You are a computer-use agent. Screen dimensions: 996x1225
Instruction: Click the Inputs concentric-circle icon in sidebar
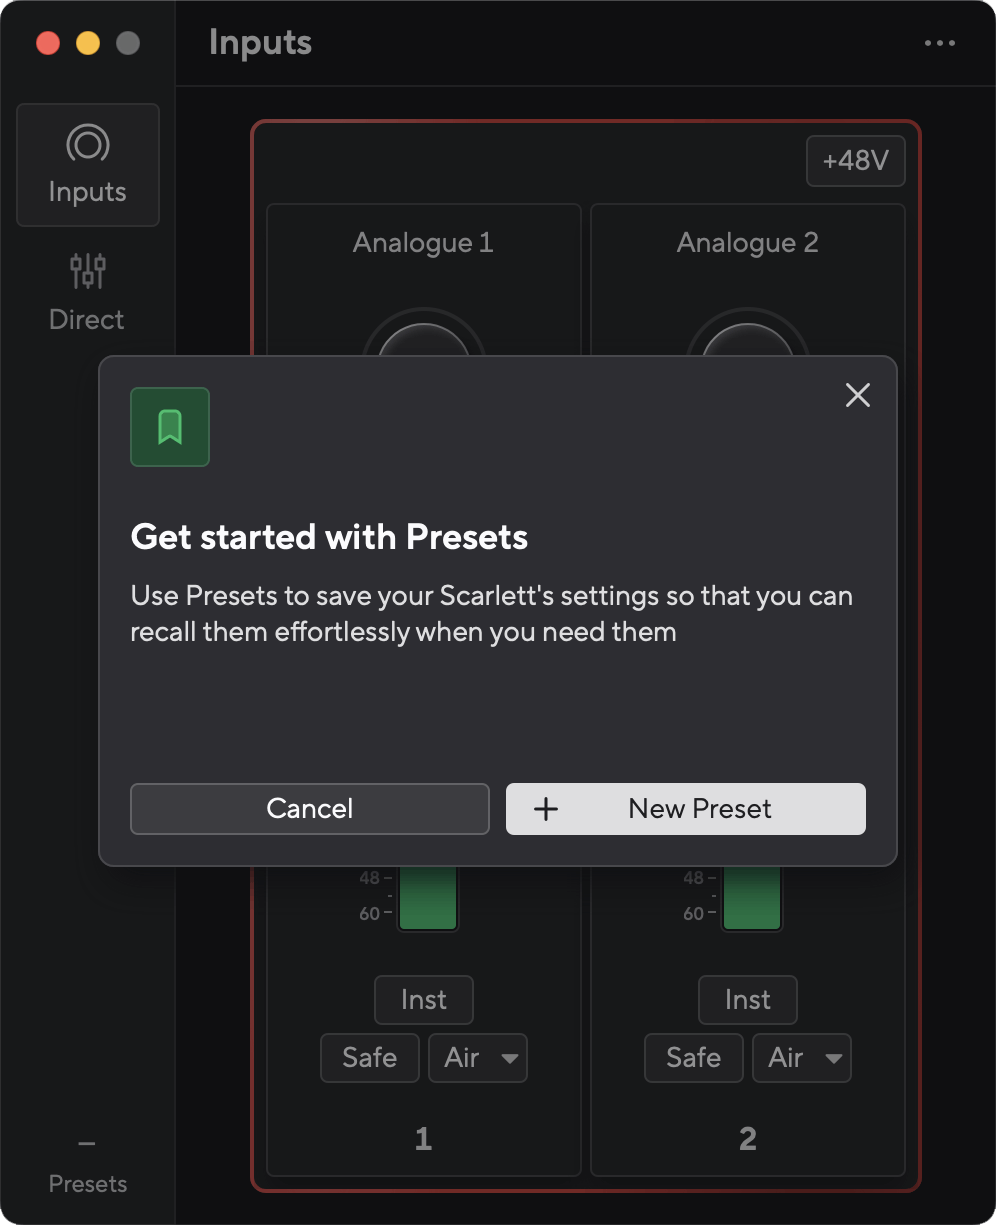pos(87,145)
